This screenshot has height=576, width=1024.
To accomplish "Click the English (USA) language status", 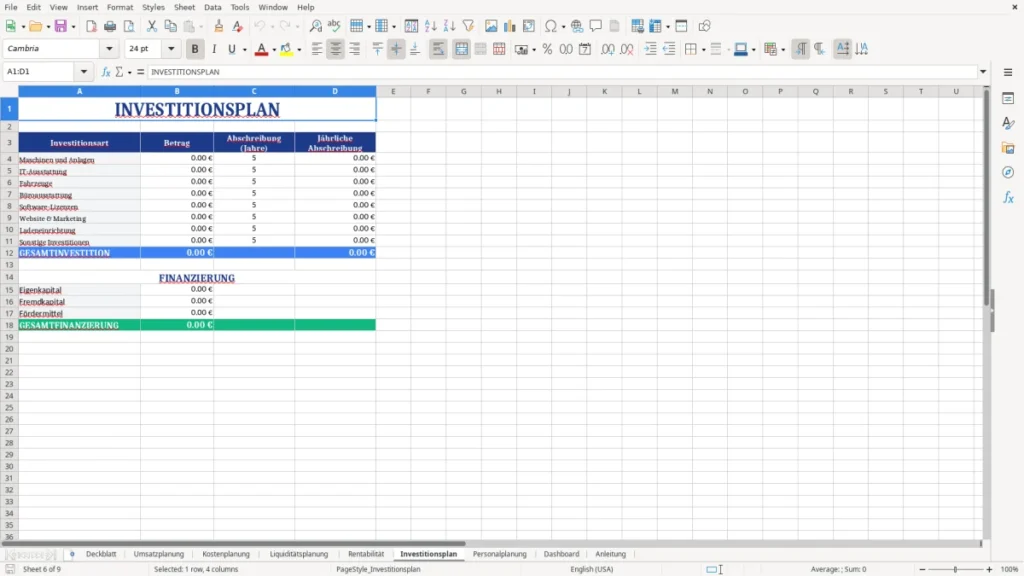I will click(592, 569).
